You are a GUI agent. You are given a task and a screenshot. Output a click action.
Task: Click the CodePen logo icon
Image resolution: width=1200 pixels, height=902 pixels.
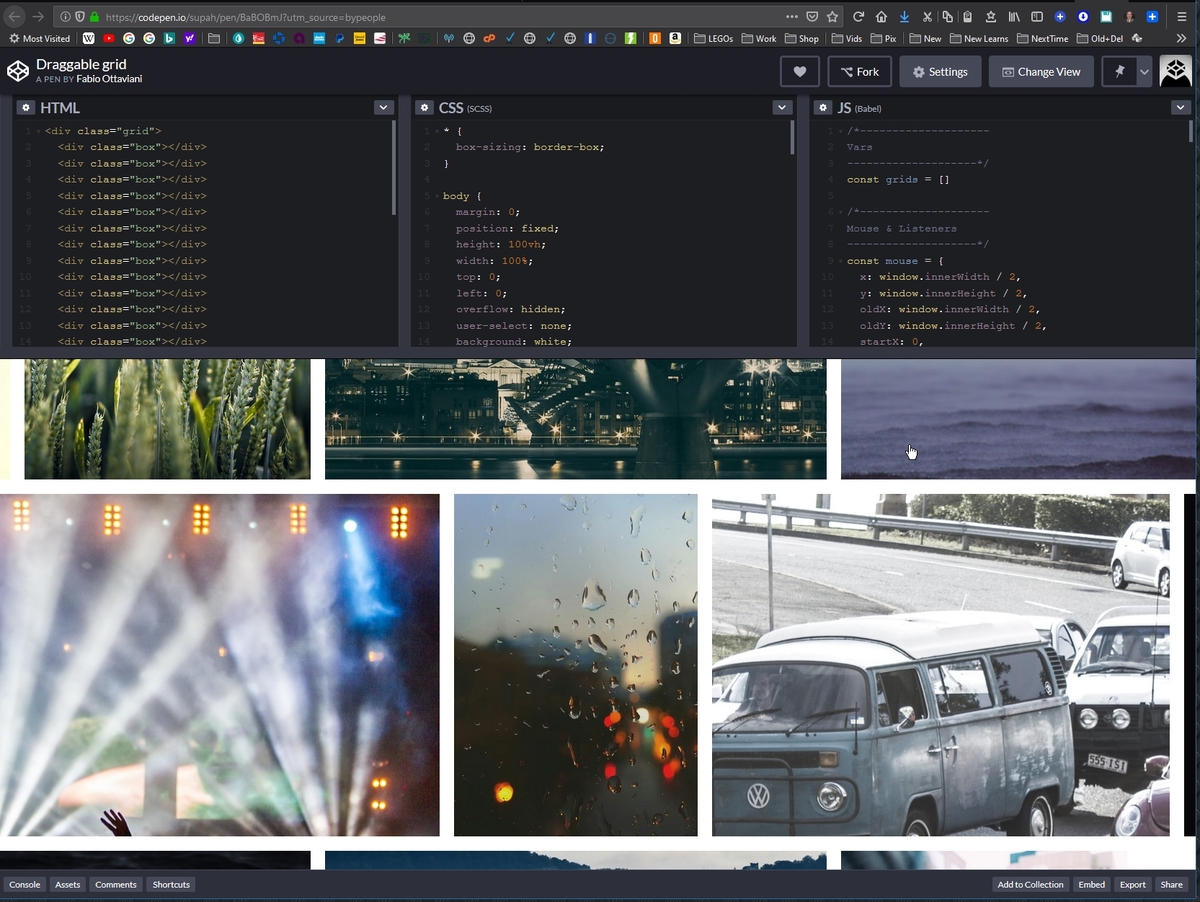coord(18,71)
